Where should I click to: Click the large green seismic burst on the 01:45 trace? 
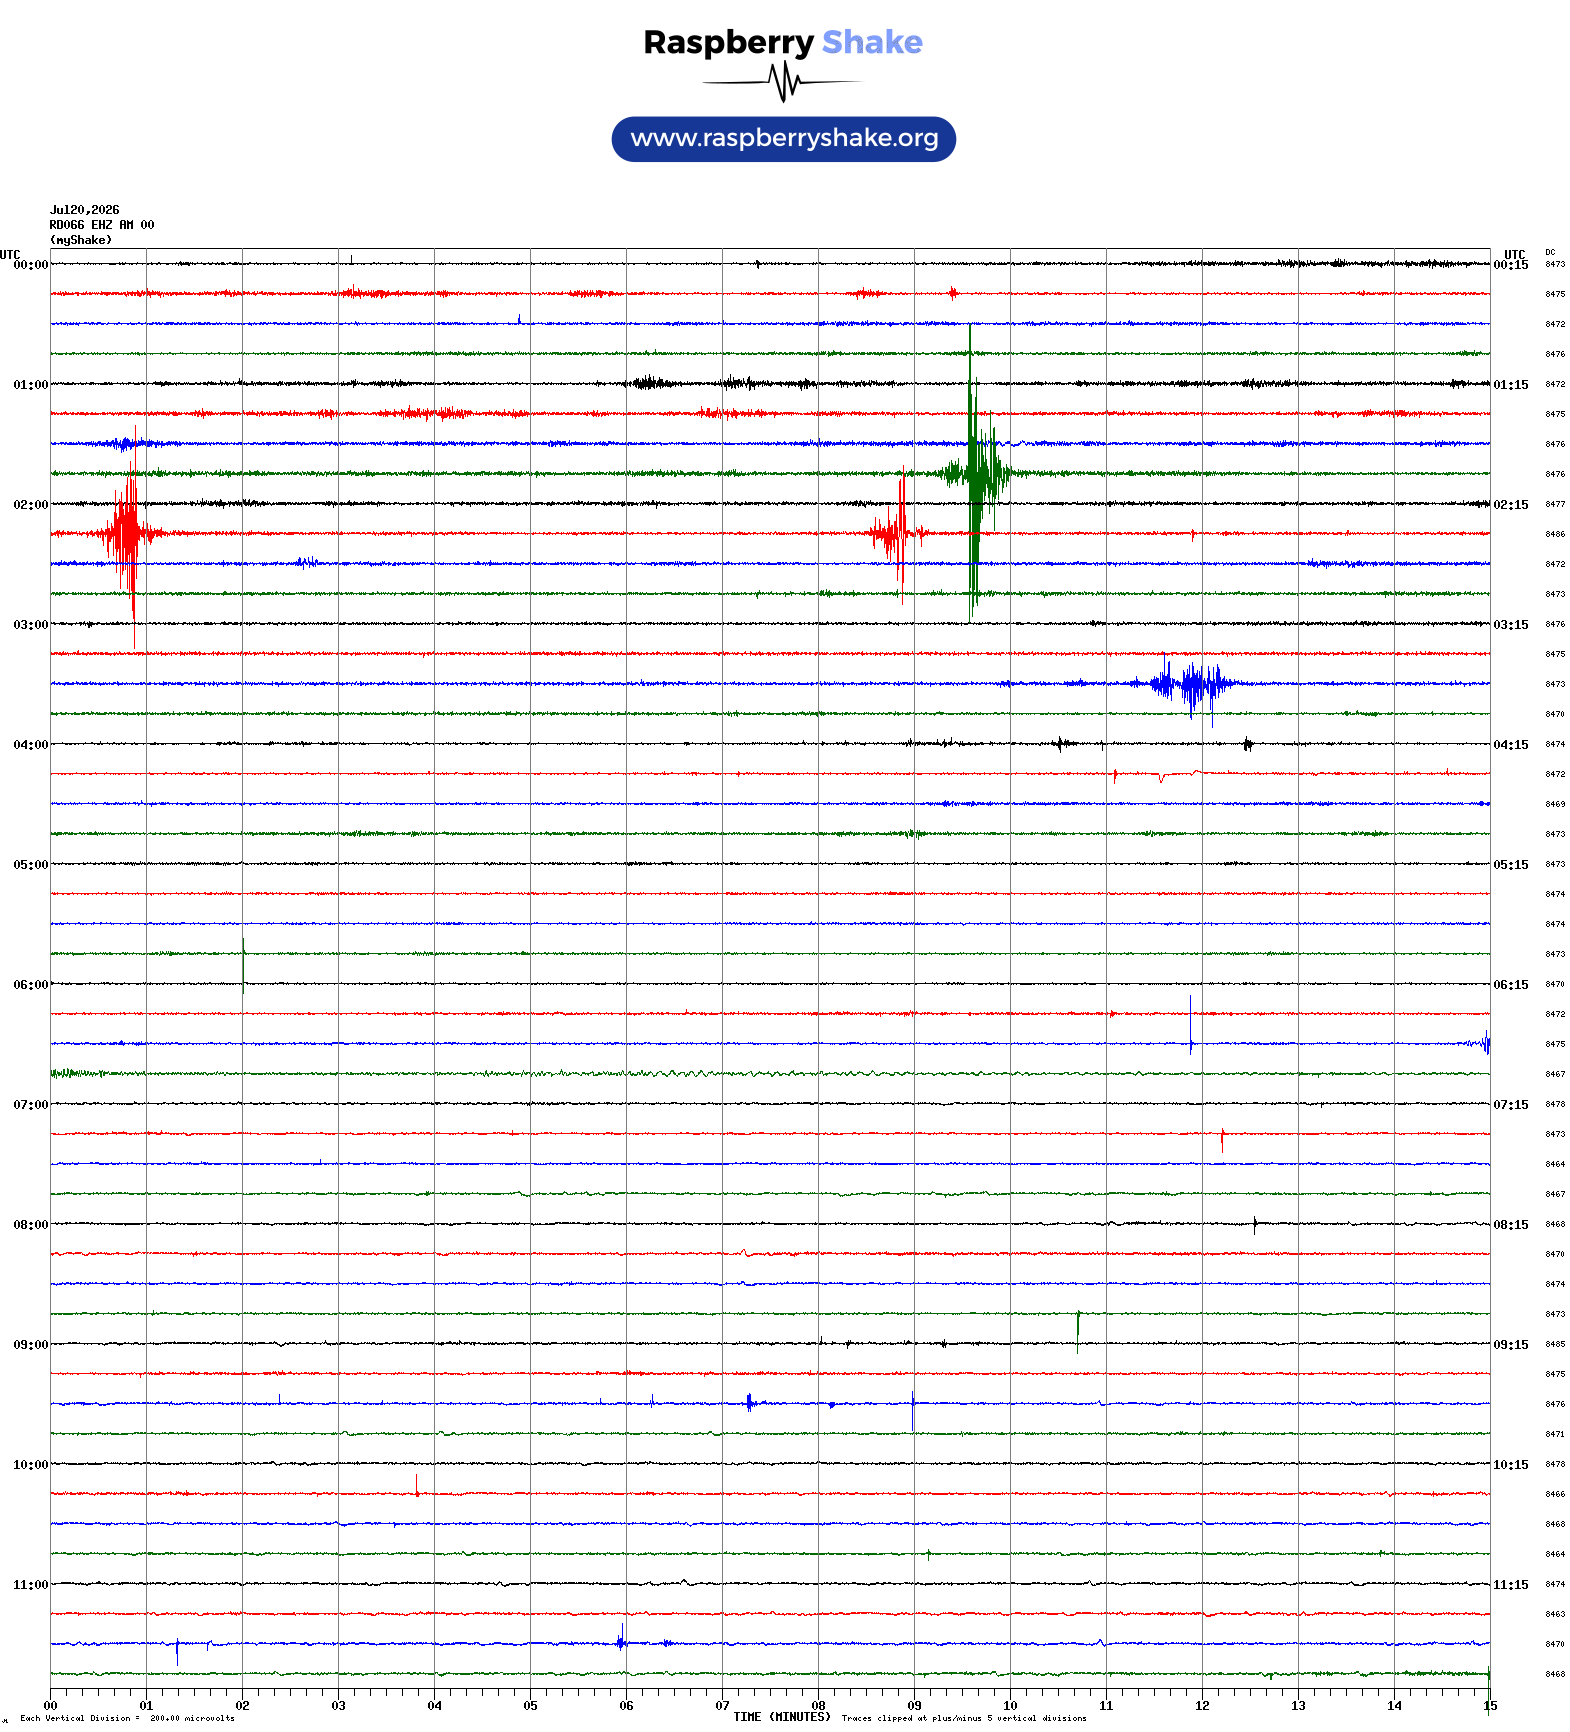976,473
